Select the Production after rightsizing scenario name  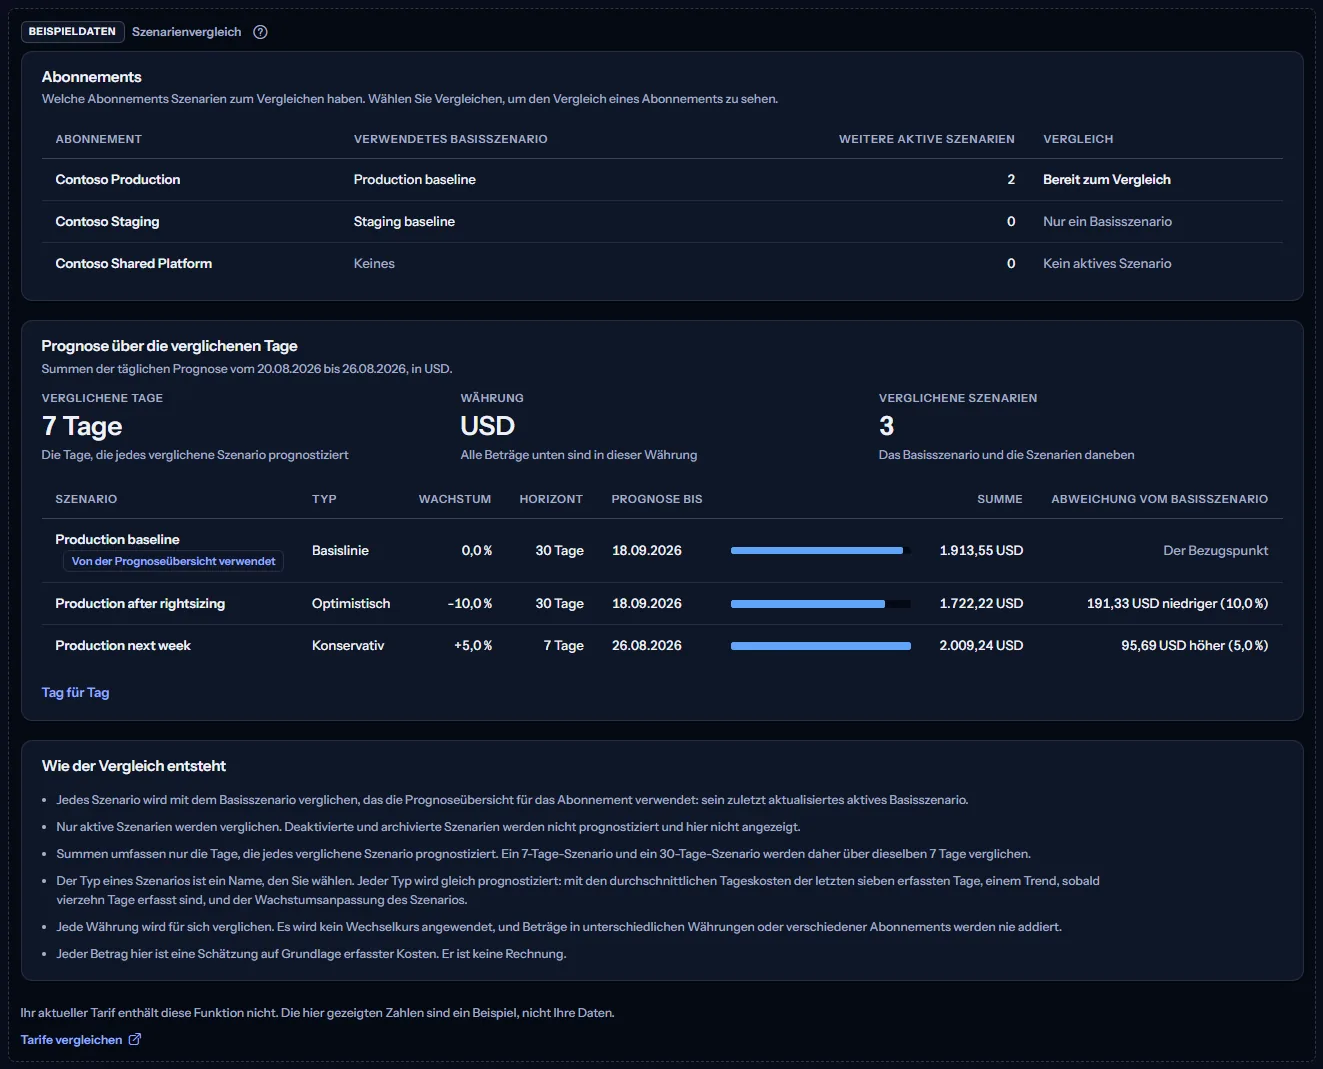click(x=140, y=604)
